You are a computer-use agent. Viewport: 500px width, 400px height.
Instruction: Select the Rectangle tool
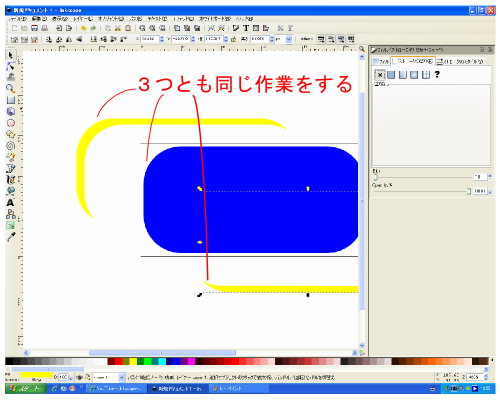pyautogui.click(x=11, y=100)
